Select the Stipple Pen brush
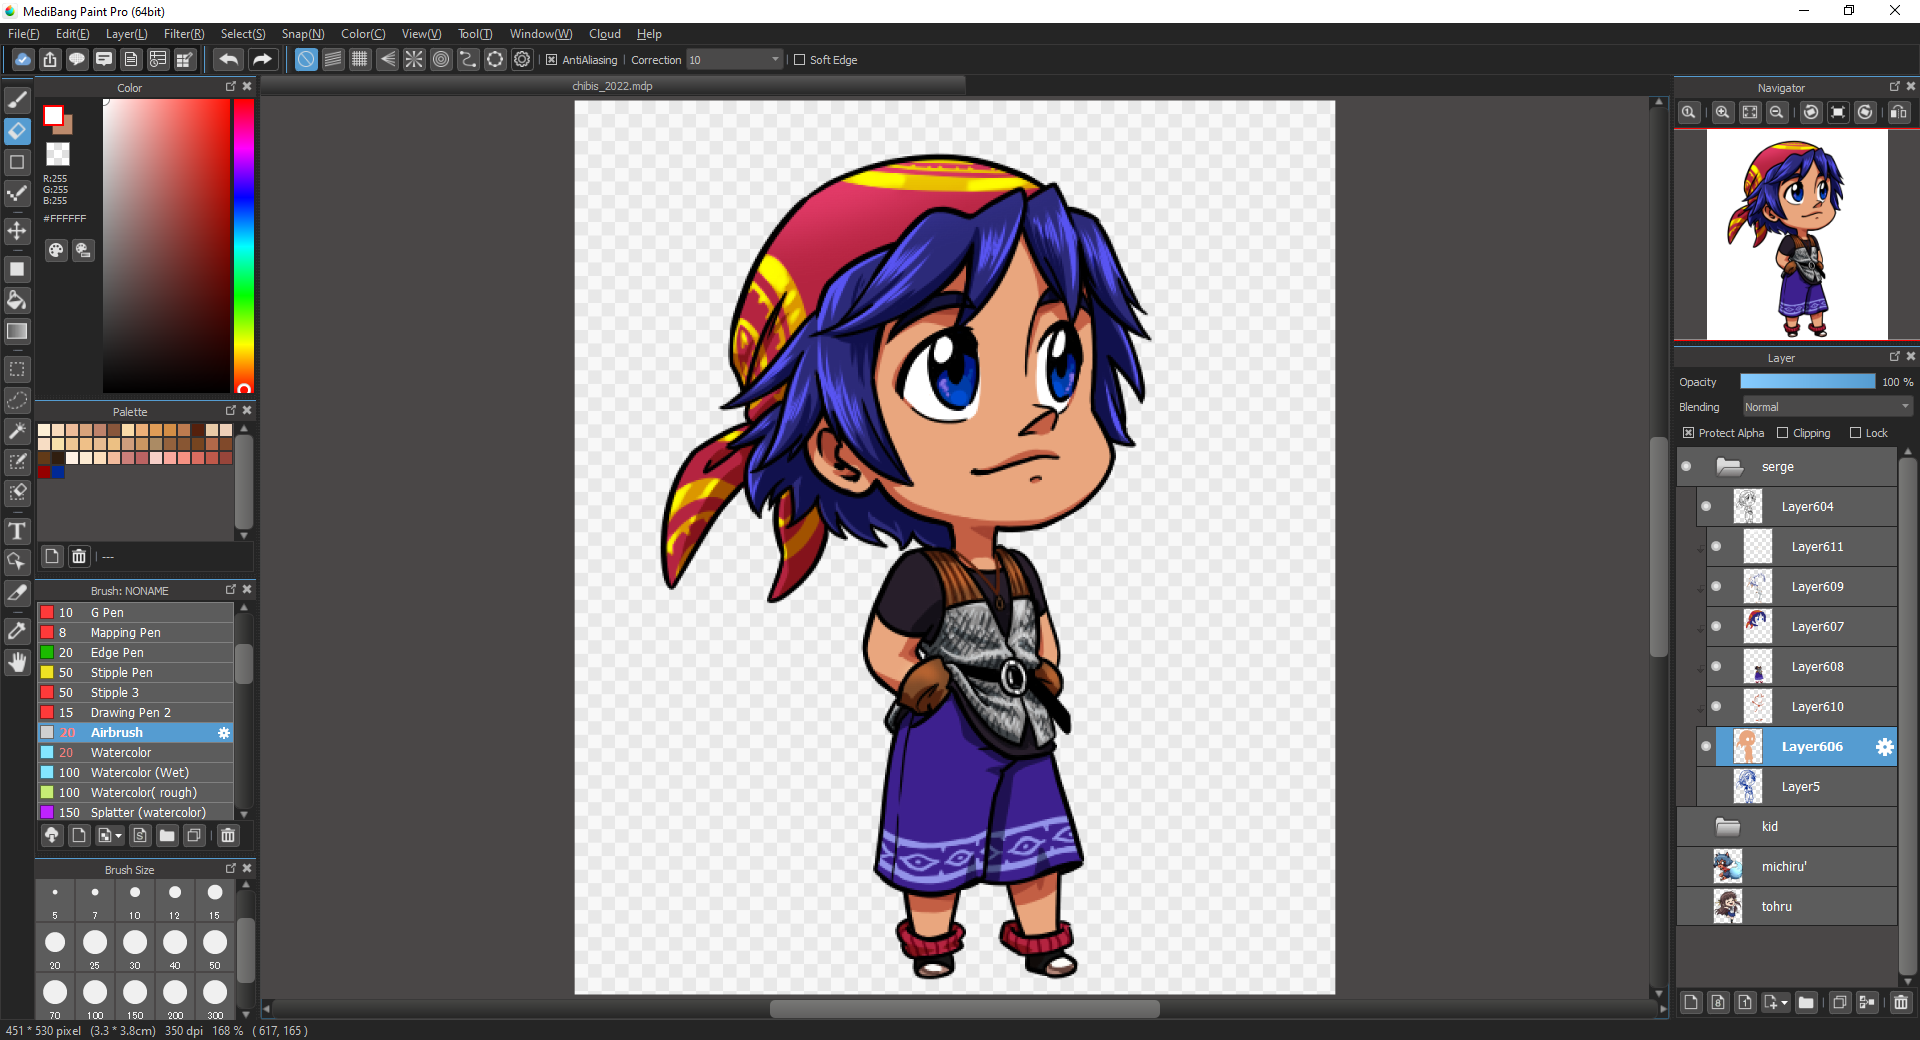 point(136,673)
